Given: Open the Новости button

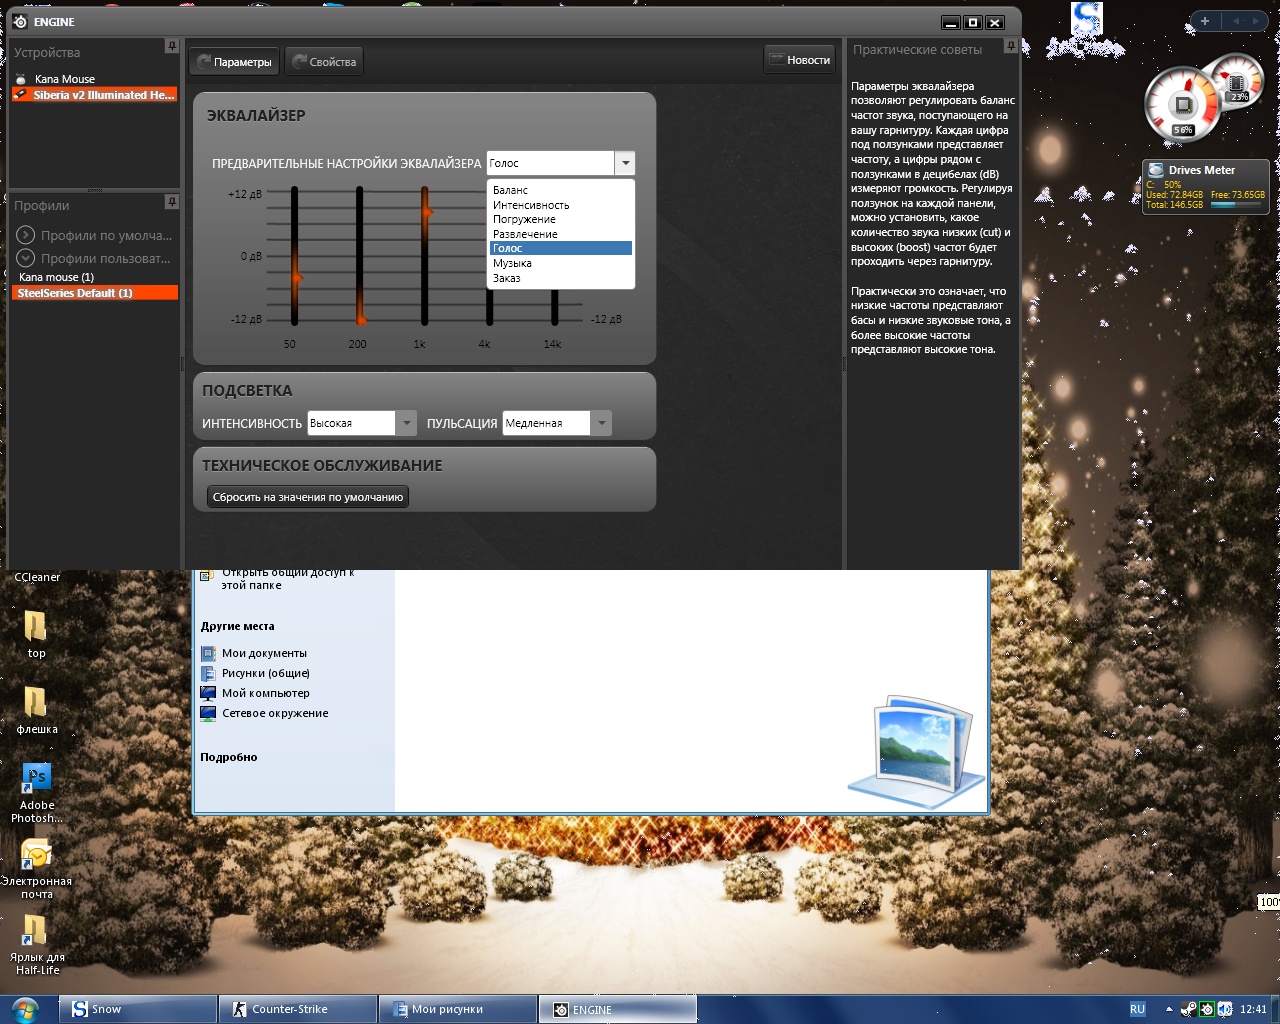Looking at the screenshot, I should tap(800, 60).
